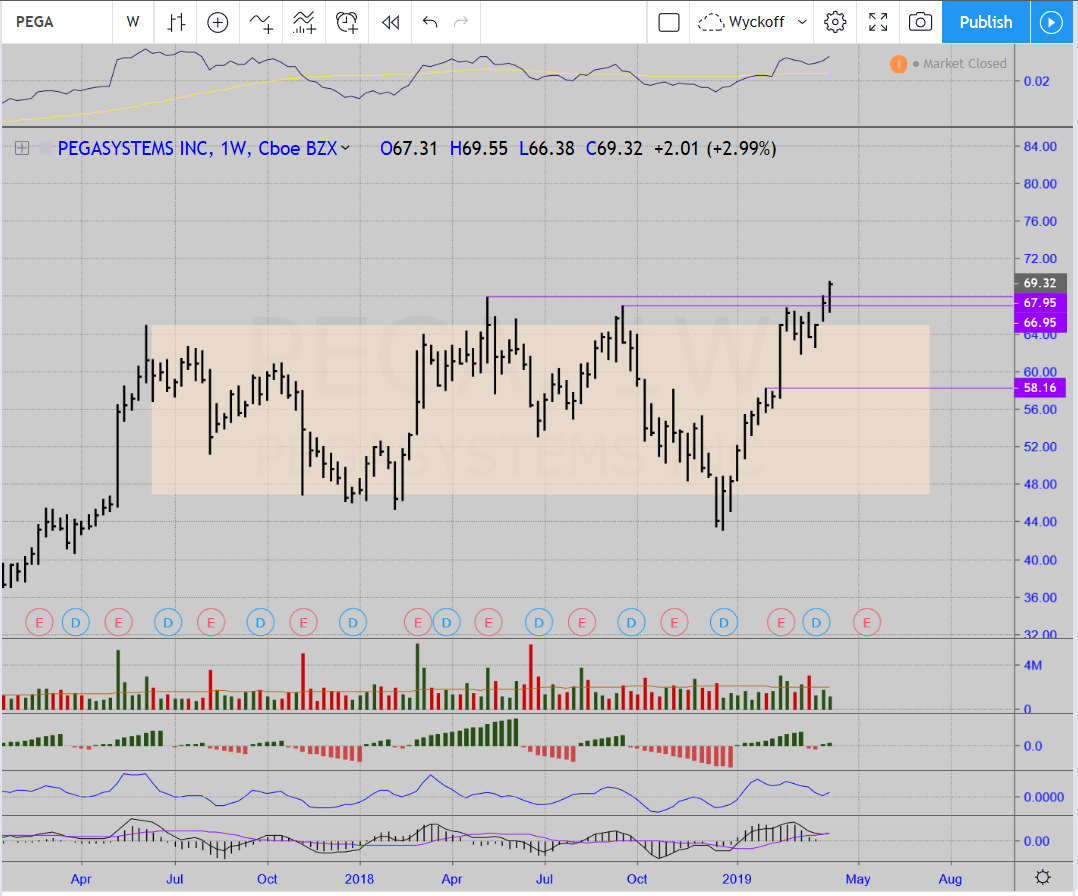The height and width of the screenshot is (896, 1078).
Task: Open the W weekly interval selector
Action: 133,22
